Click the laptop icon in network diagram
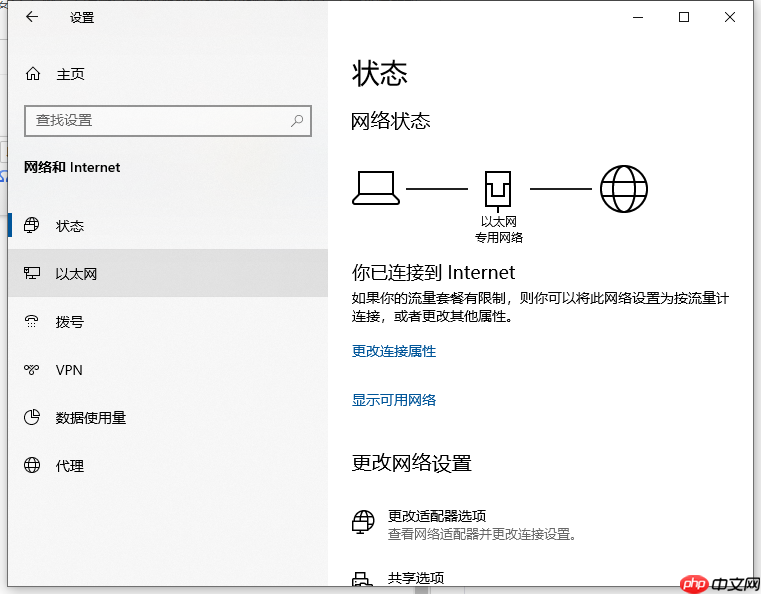 [x=376, y=188]
